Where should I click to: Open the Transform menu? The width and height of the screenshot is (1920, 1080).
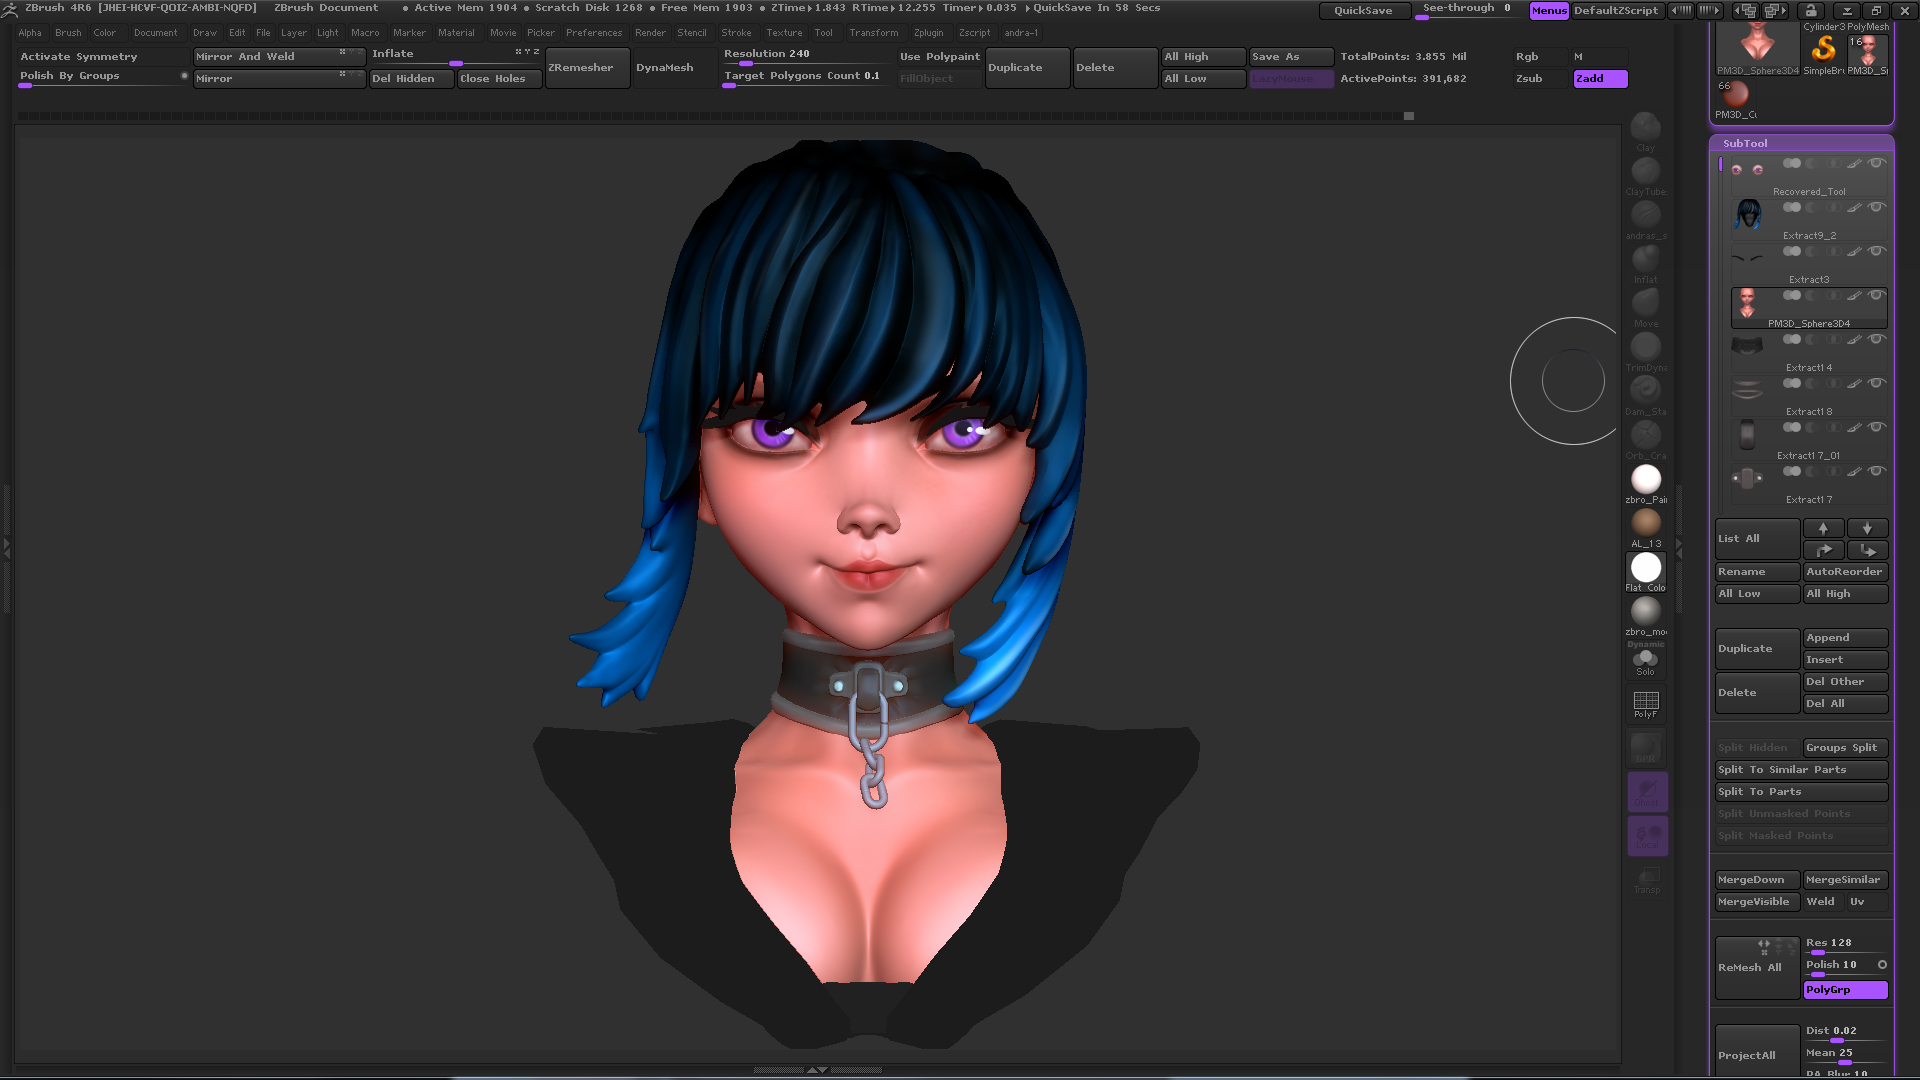(874, 33)
